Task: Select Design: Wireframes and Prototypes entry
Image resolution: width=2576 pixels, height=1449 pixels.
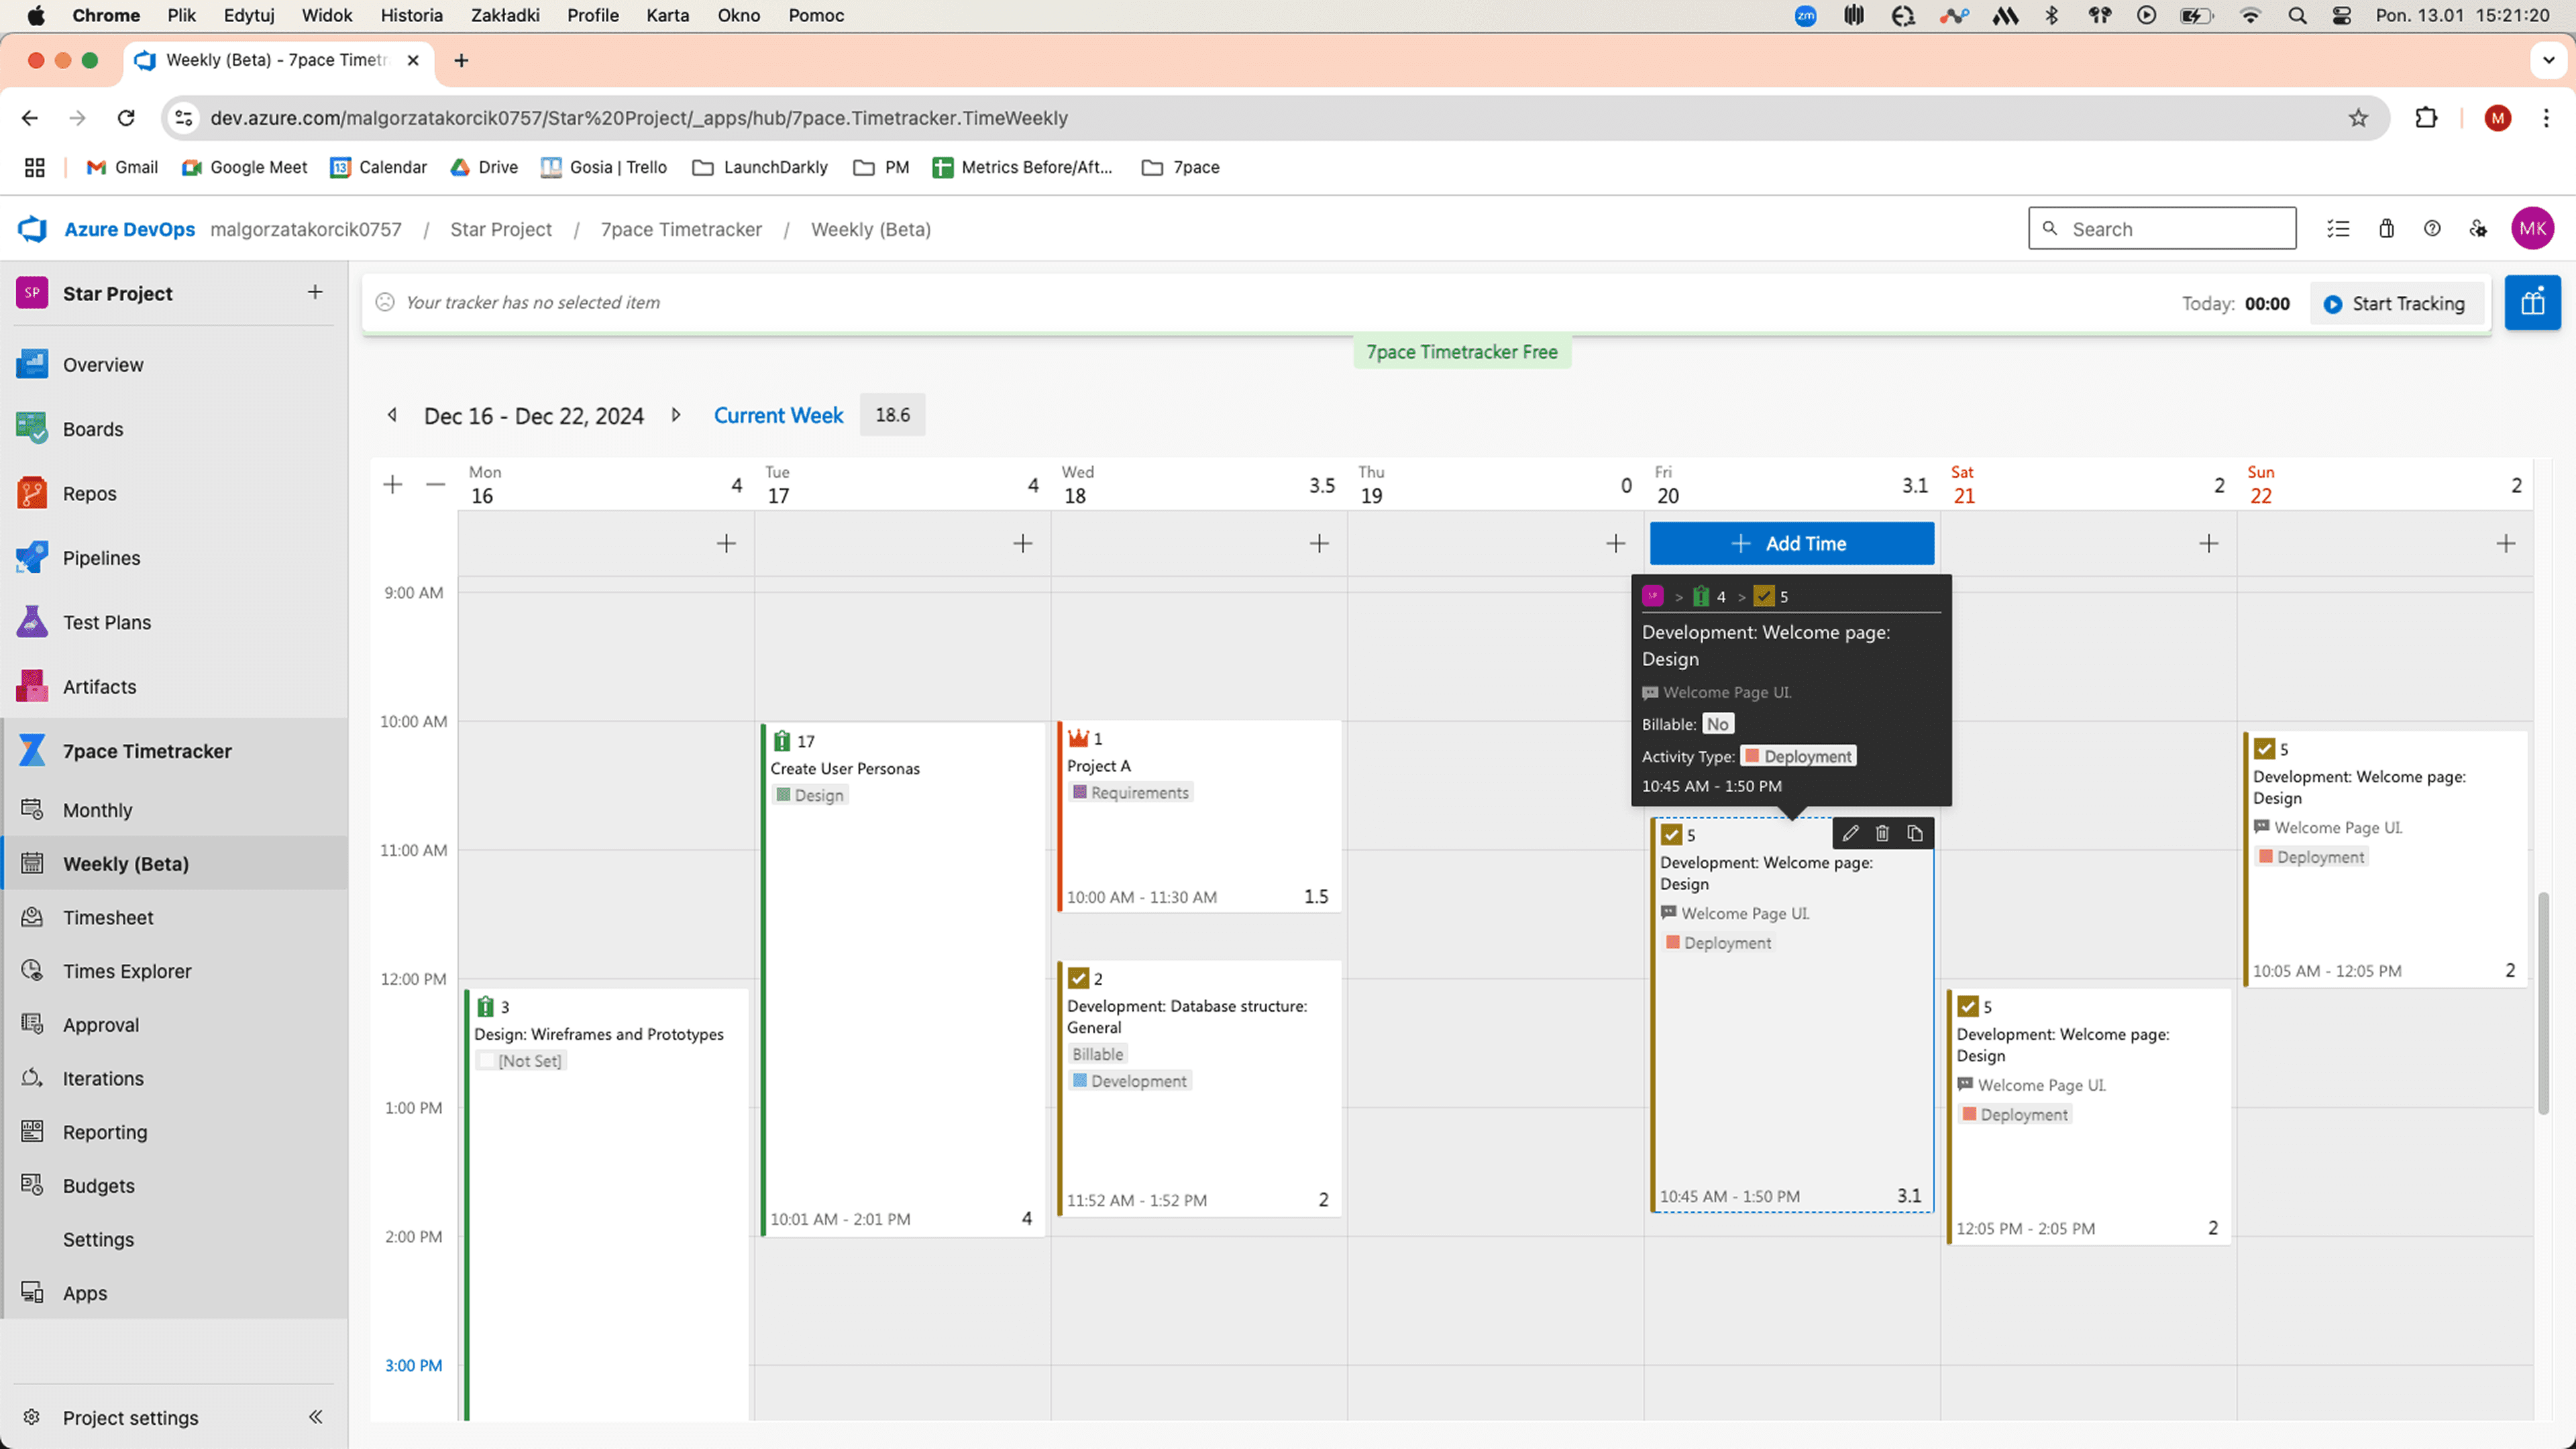Action: (606, 1204)
